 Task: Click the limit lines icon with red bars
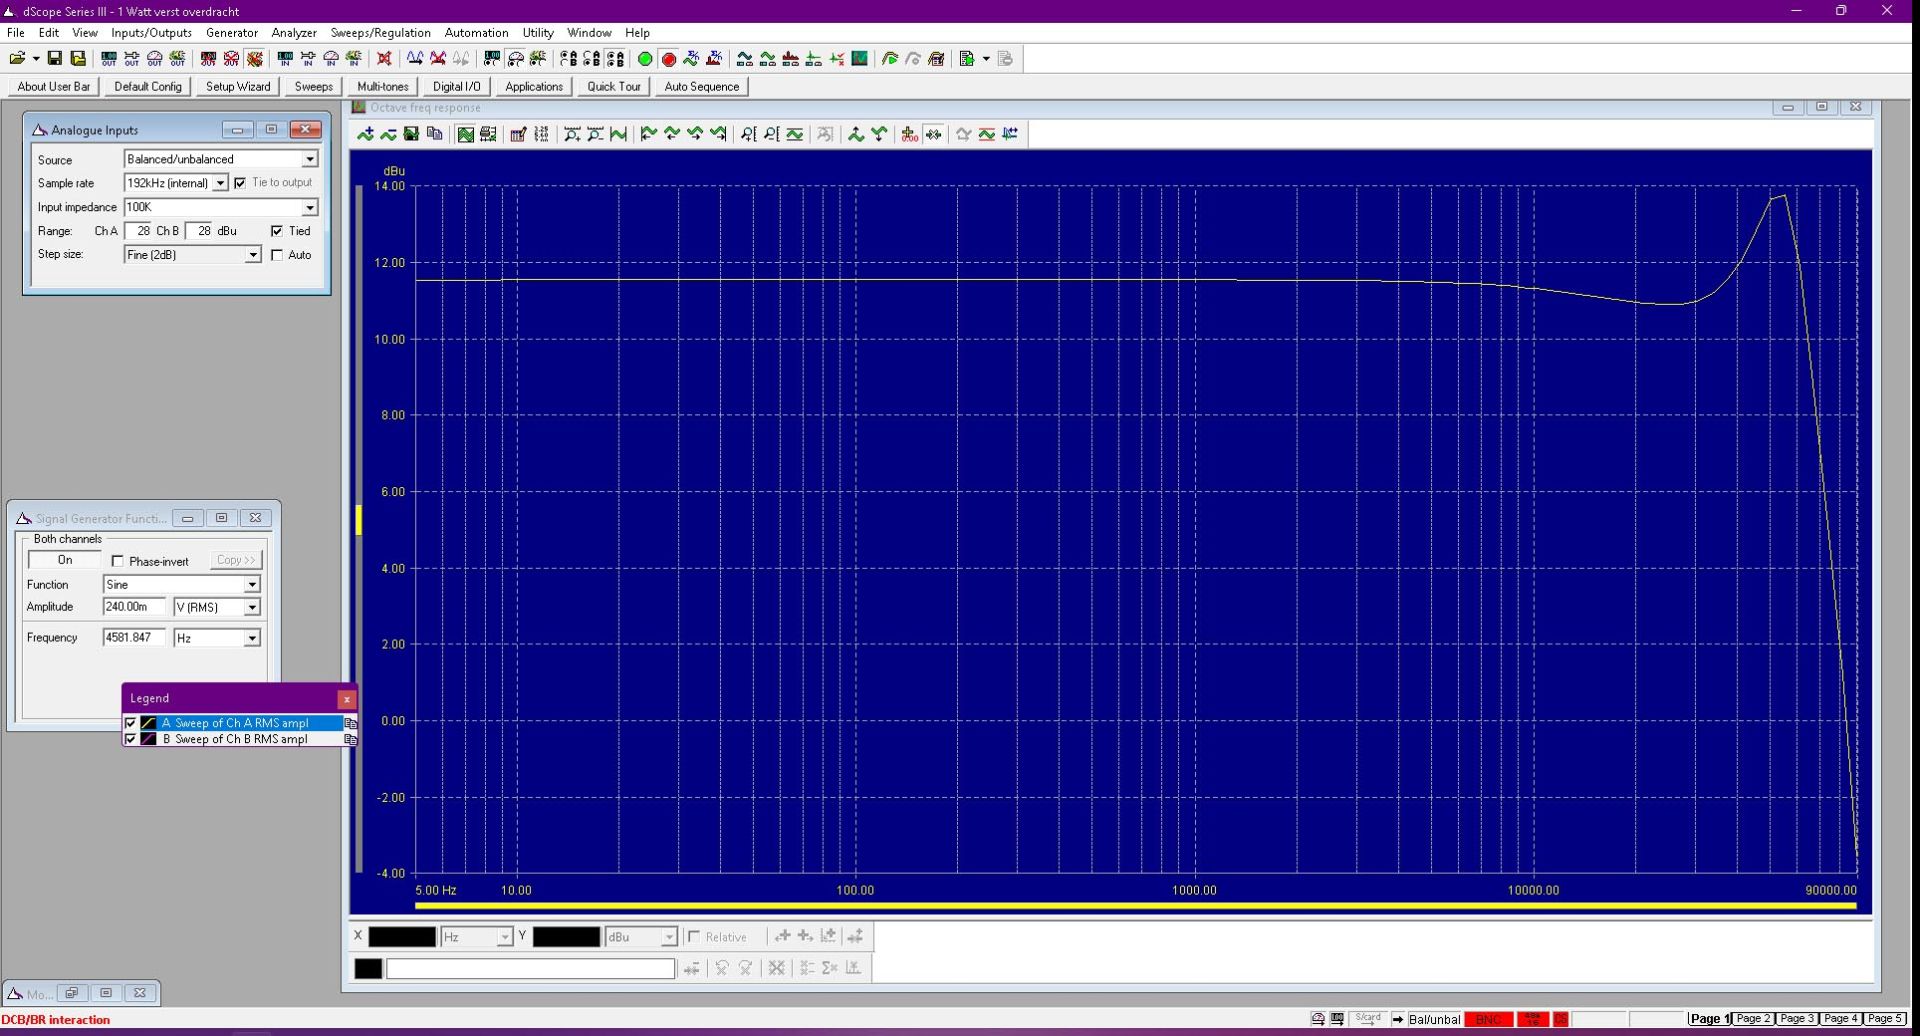(x=987, y=134)
